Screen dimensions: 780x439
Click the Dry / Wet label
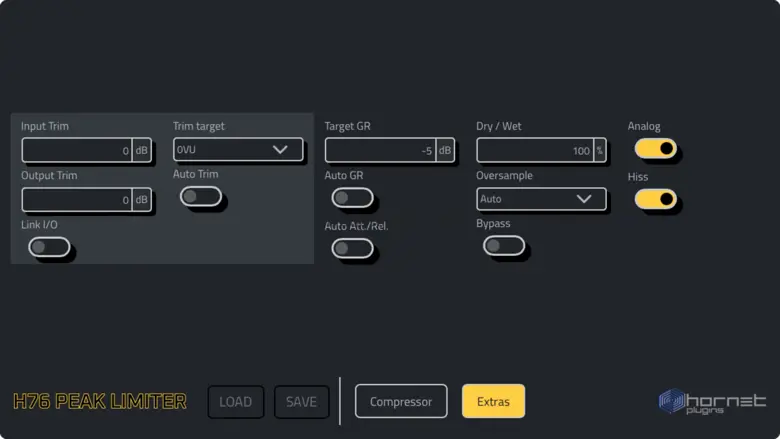pyautogui.click(x=498, y=126)
